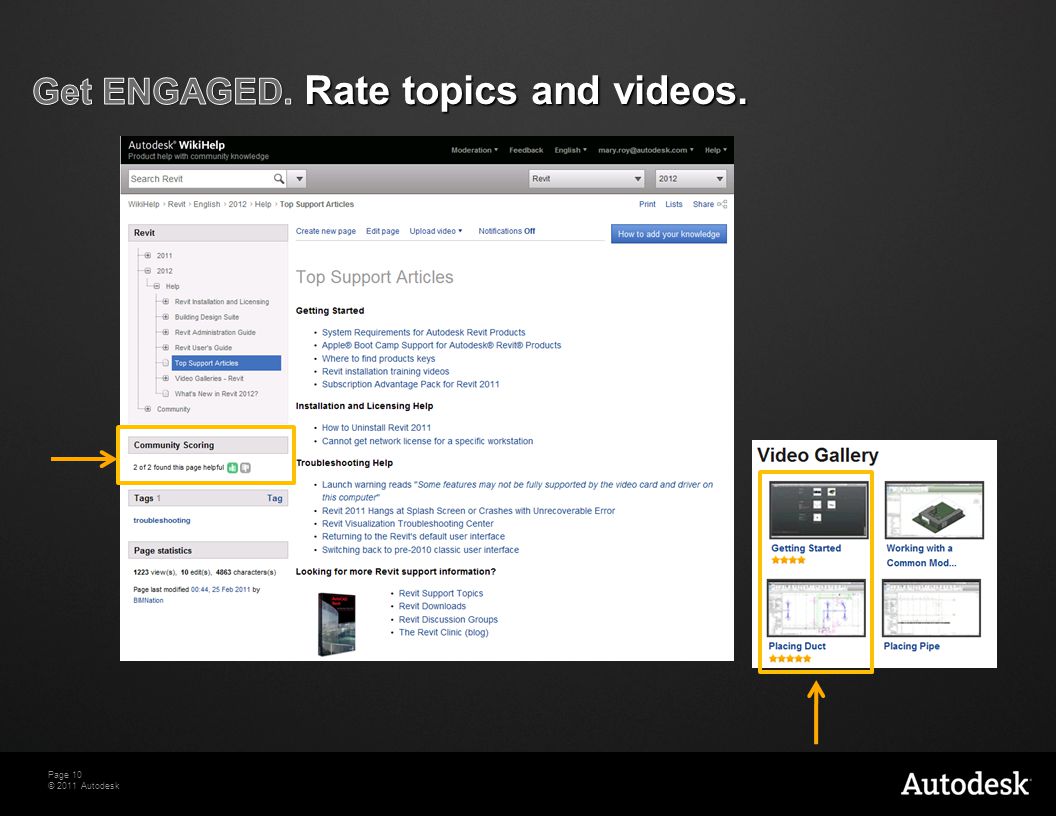
Task: Click the Autodesk WikiHelp logo
Action: click(x=176, y=145)
